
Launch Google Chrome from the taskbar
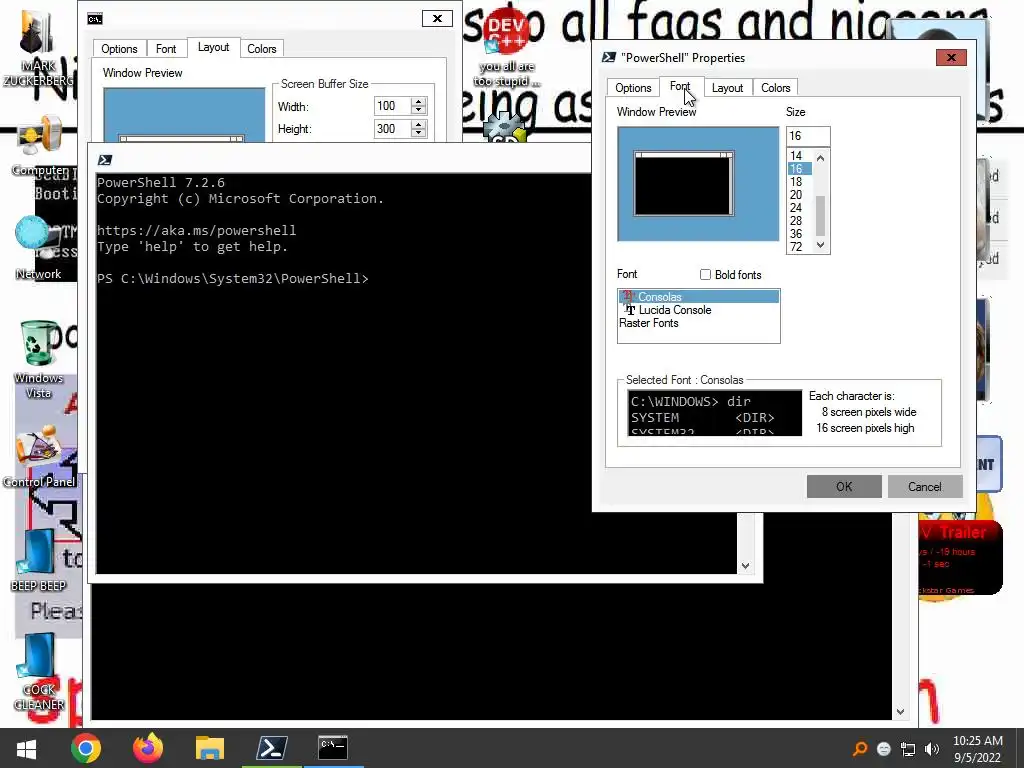pyautogui.click(x=86, y=748)
